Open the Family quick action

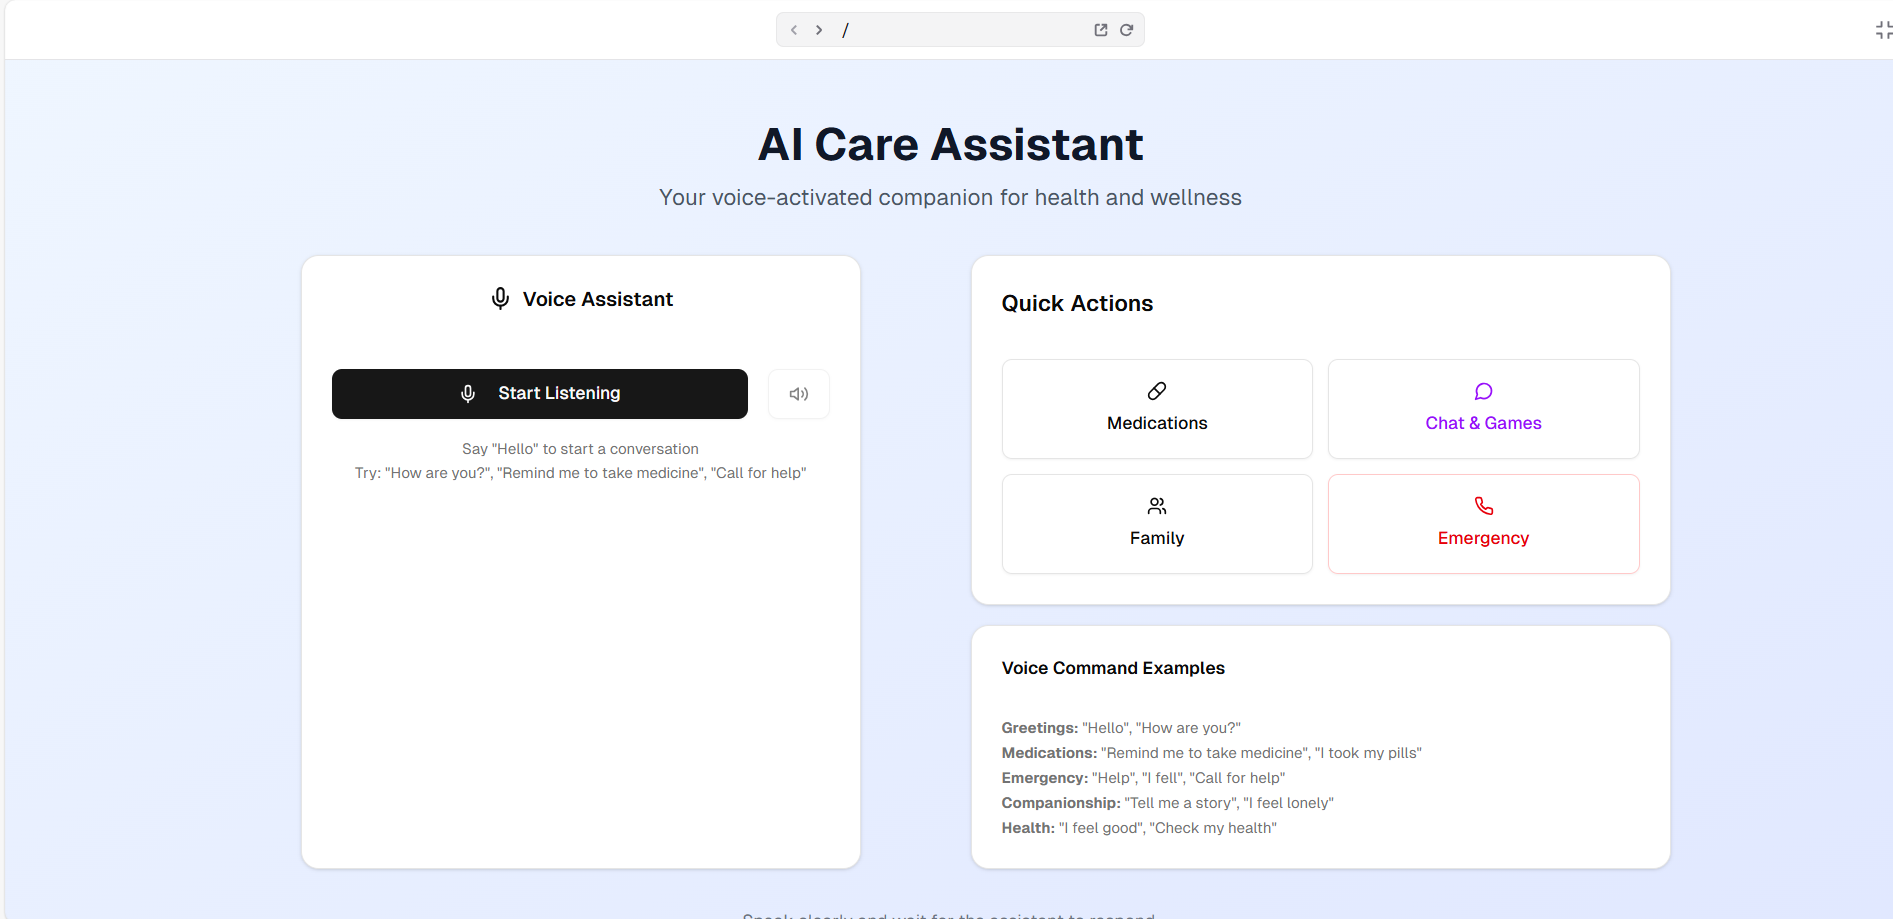[x=1156, y=523]
